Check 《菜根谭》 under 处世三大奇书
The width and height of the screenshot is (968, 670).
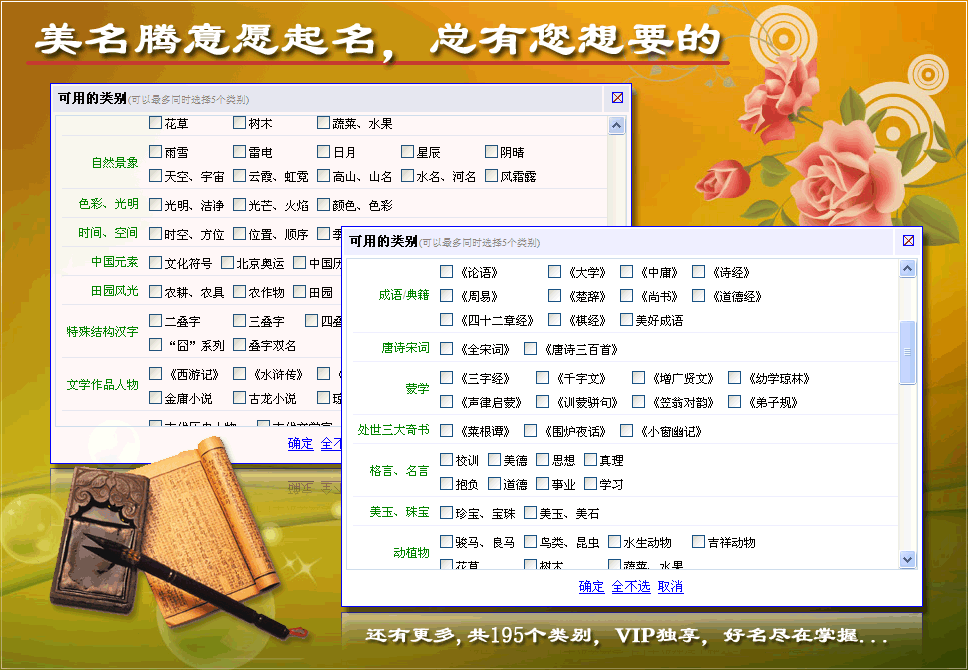(x=445, y=433)
